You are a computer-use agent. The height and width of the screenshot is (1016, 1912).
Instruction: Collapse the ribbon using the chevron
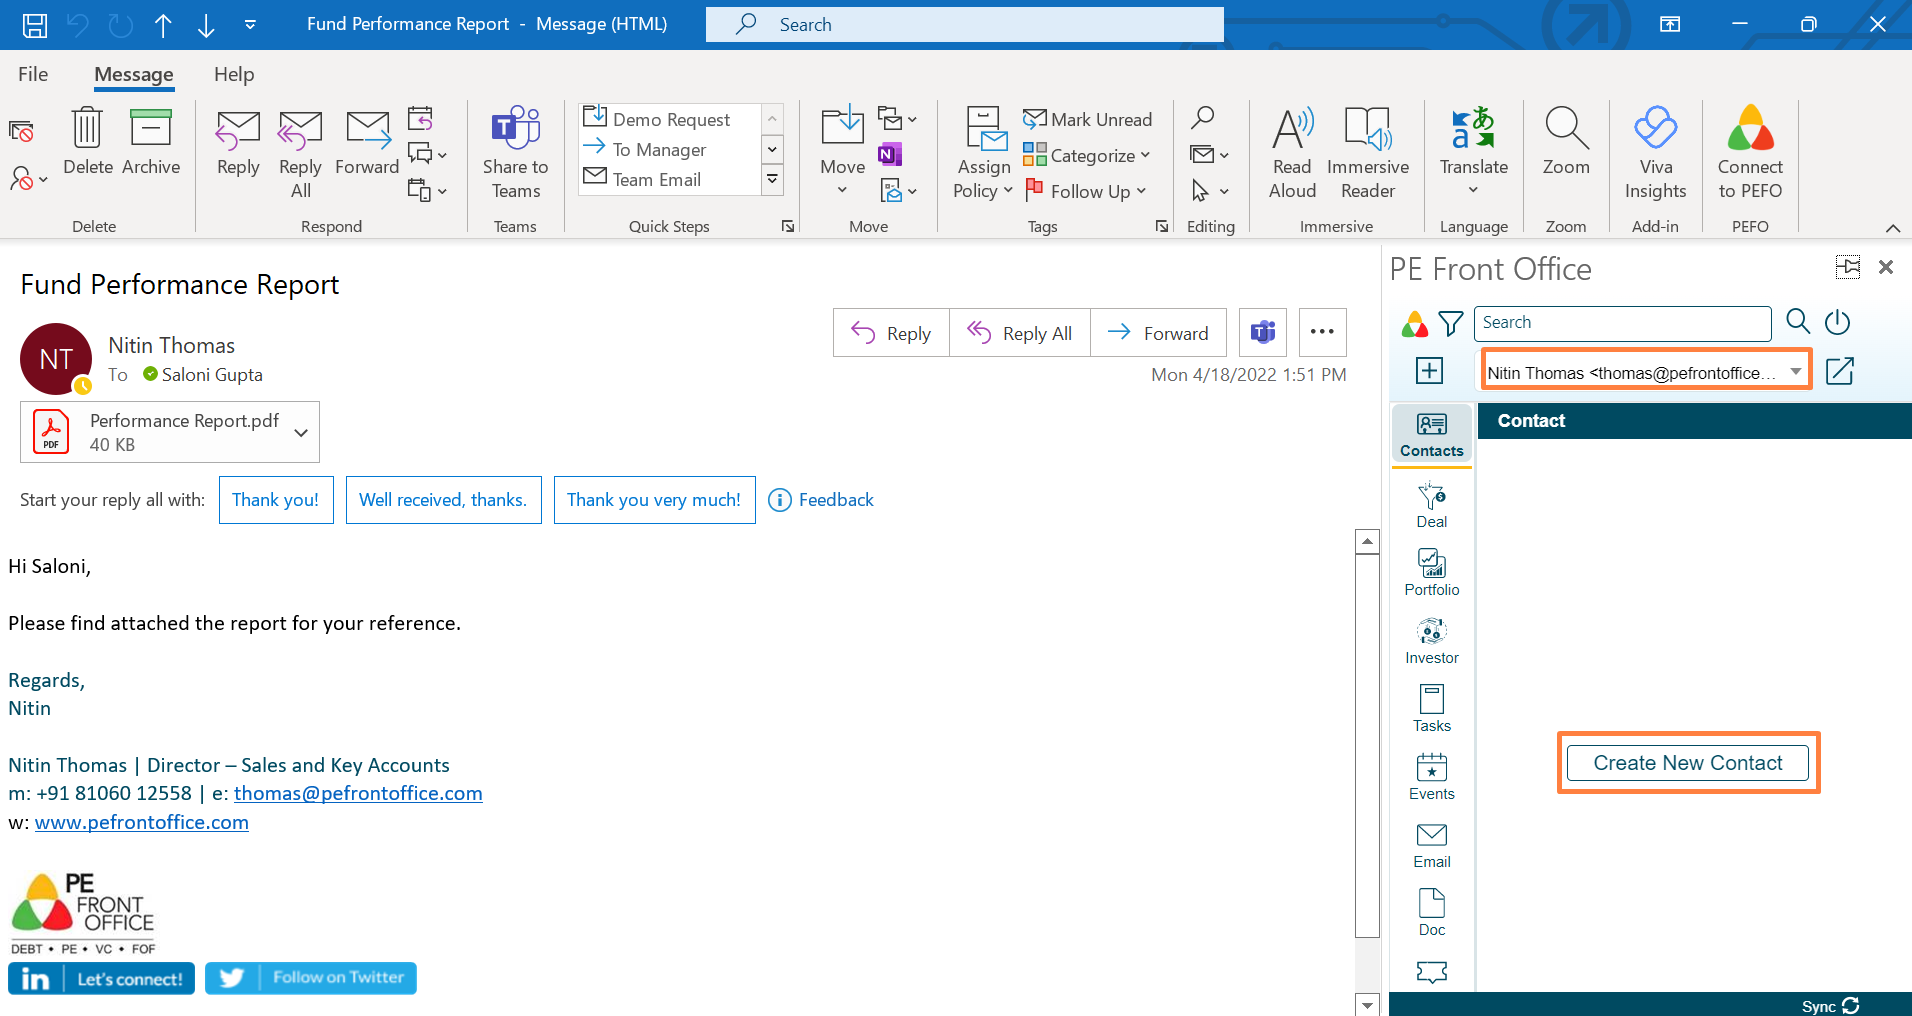tap(1892, 228)
